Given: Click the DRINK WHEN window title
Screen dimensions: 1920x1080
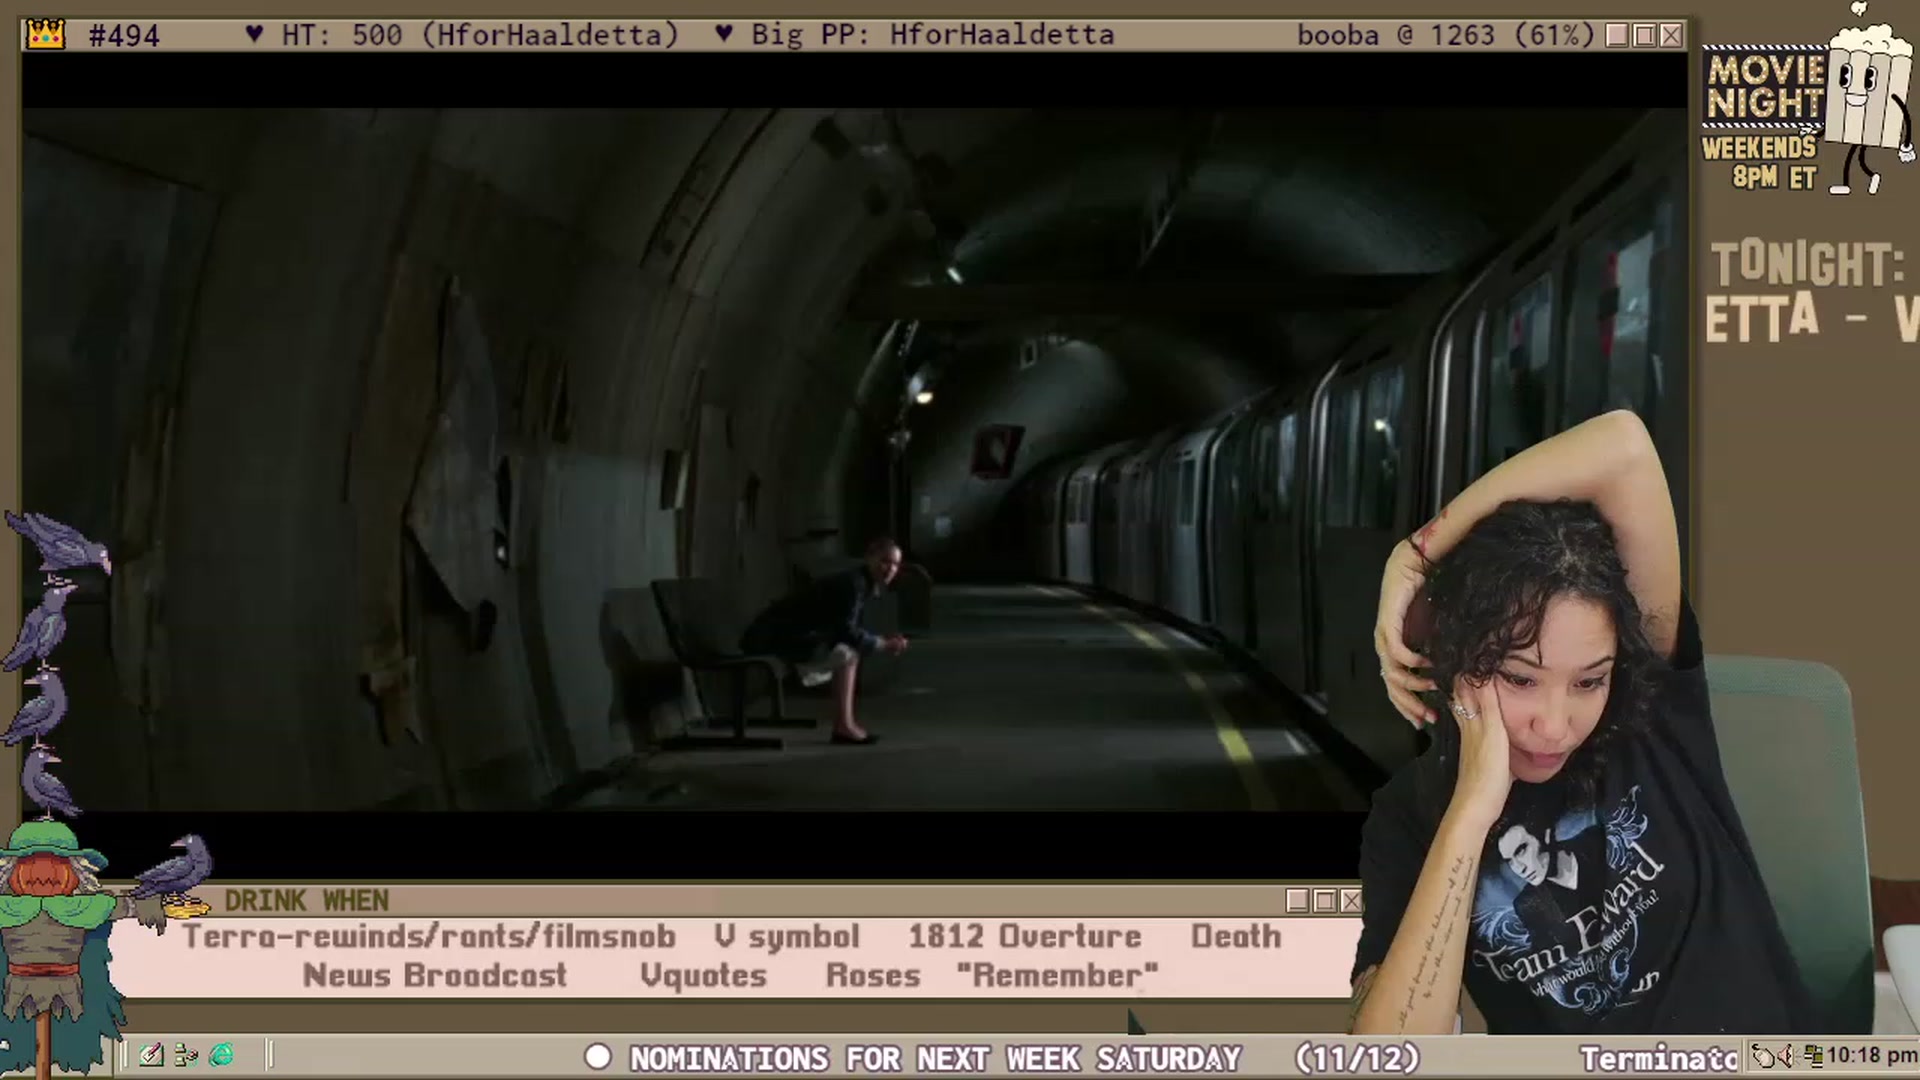Looking at the screenshot, I should (x=306, y=901).
